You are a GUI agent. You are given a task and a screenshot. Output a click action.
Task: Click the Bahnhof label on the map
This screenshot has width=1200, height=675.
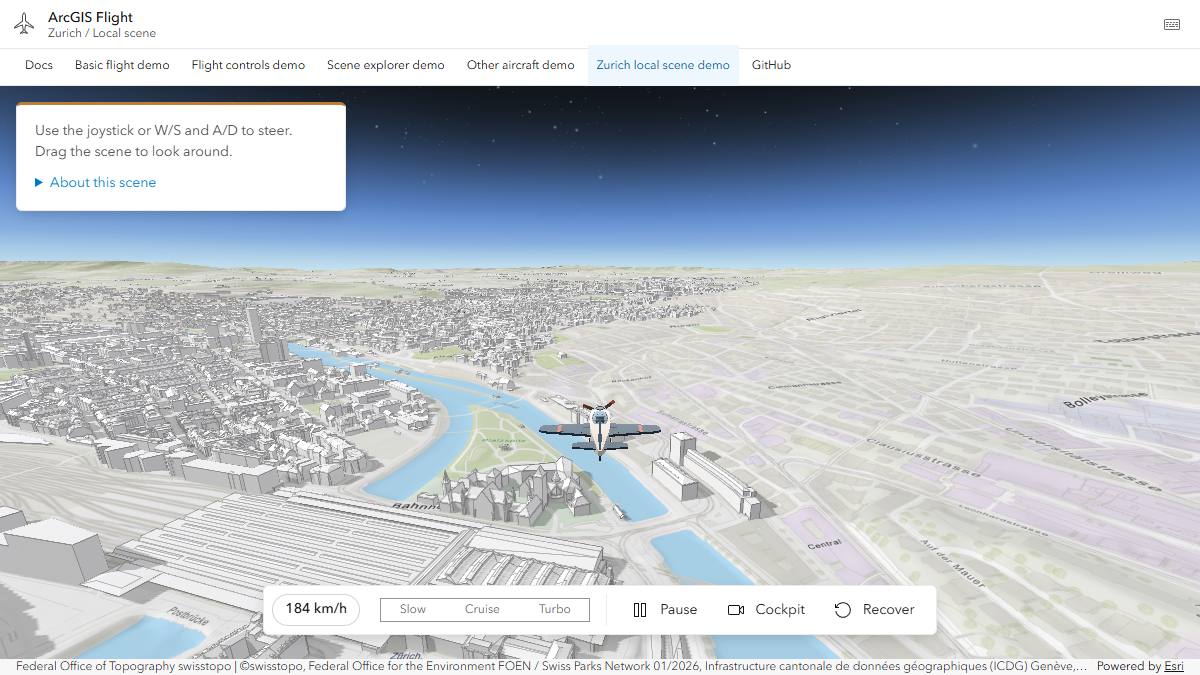(x=415, y=507)
